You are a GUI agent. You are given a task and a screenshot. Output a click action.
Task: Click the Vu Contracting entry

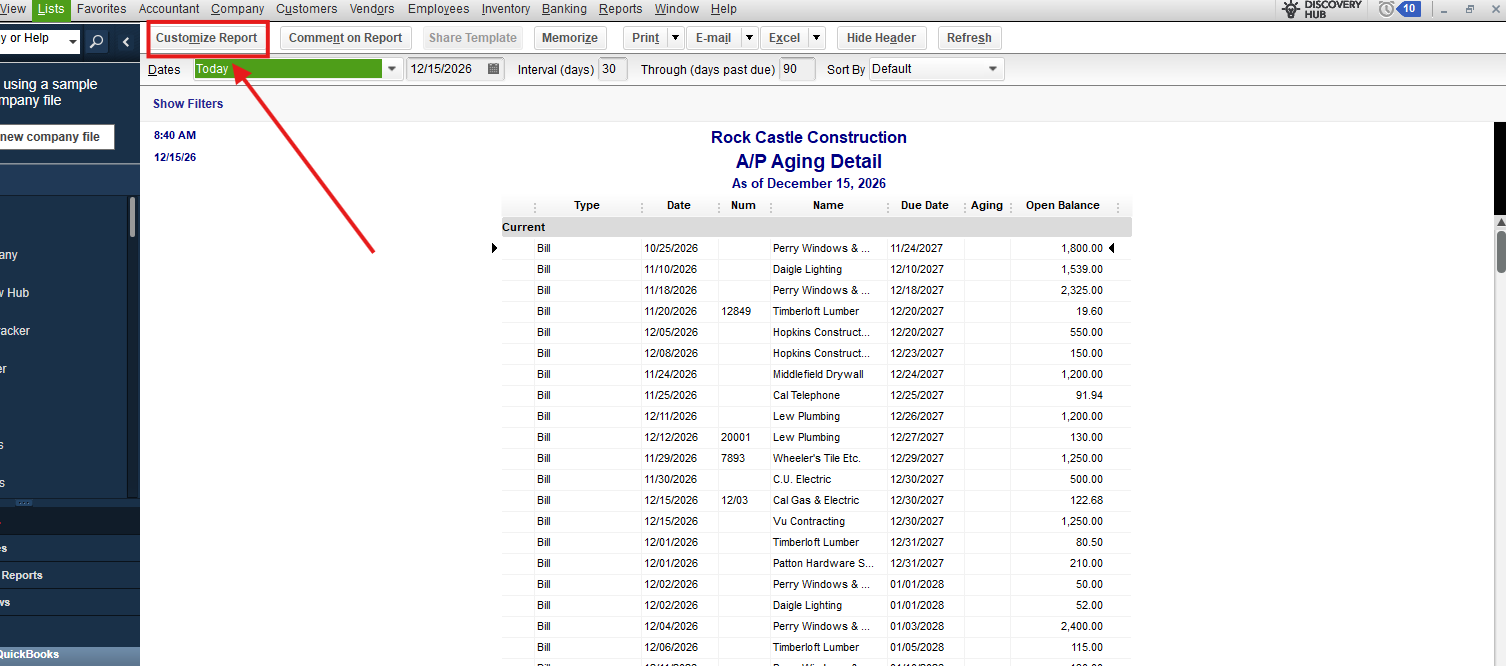(809, 521)
